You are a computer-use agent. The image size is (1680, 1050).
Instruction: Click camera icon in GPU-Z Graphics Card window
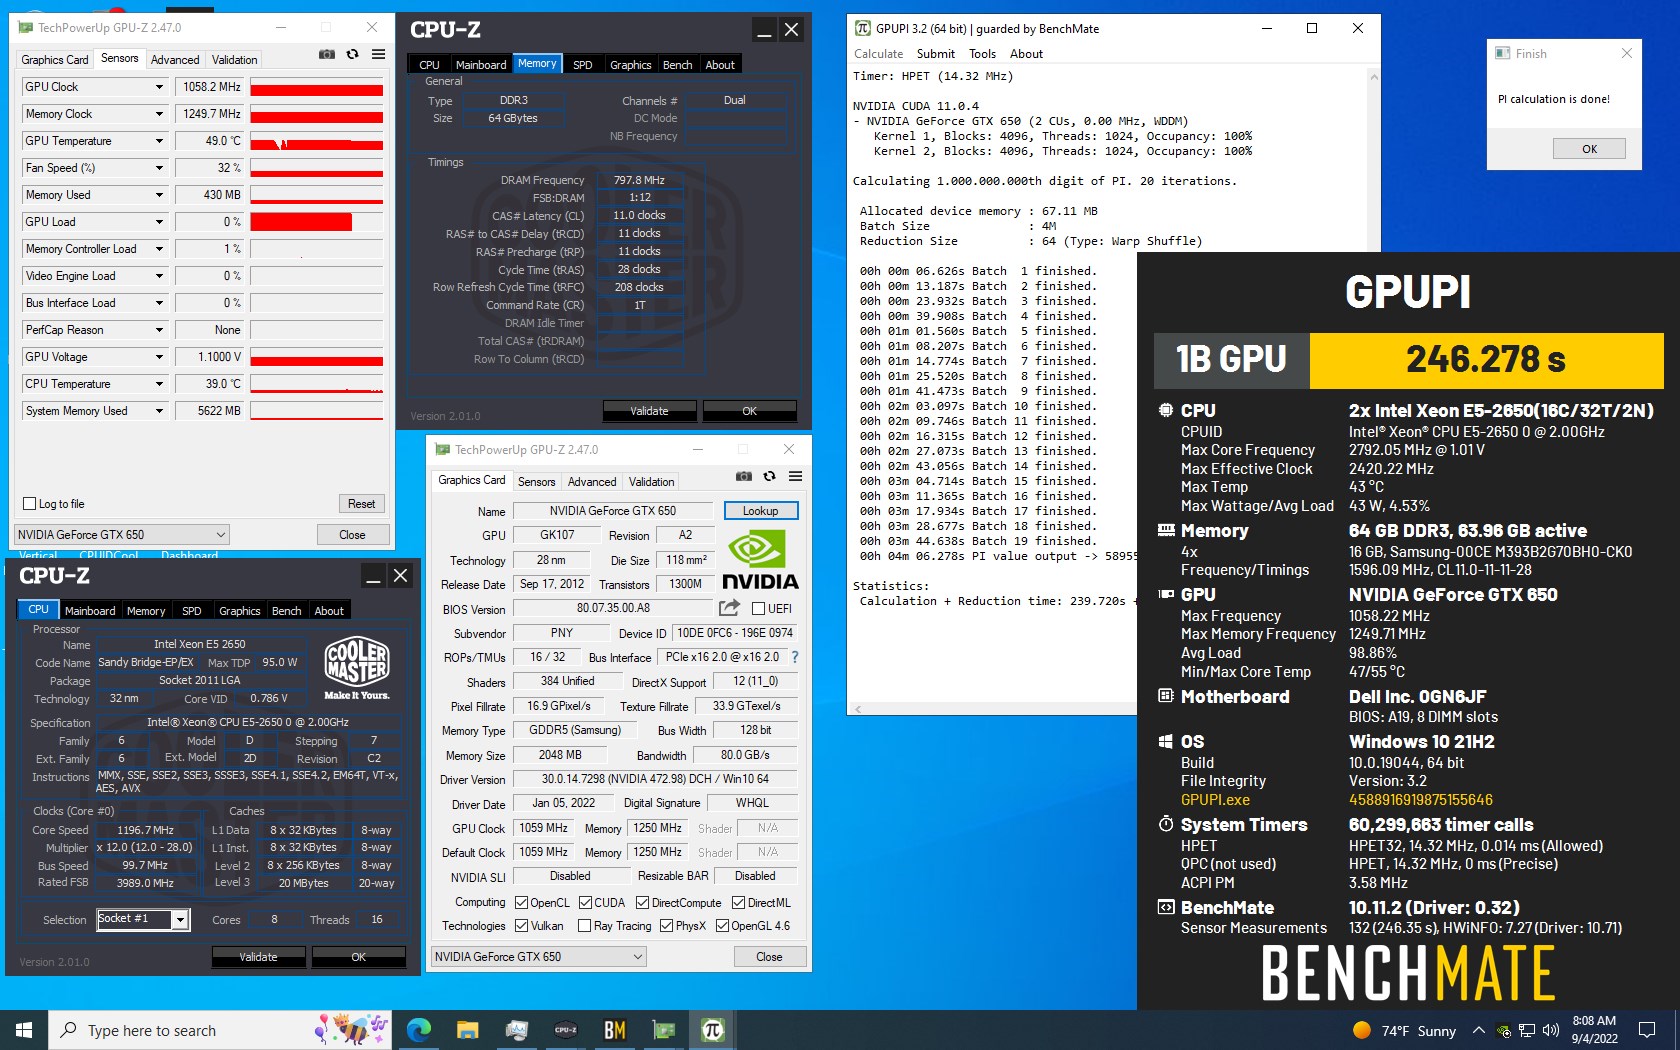click(744, 476)
